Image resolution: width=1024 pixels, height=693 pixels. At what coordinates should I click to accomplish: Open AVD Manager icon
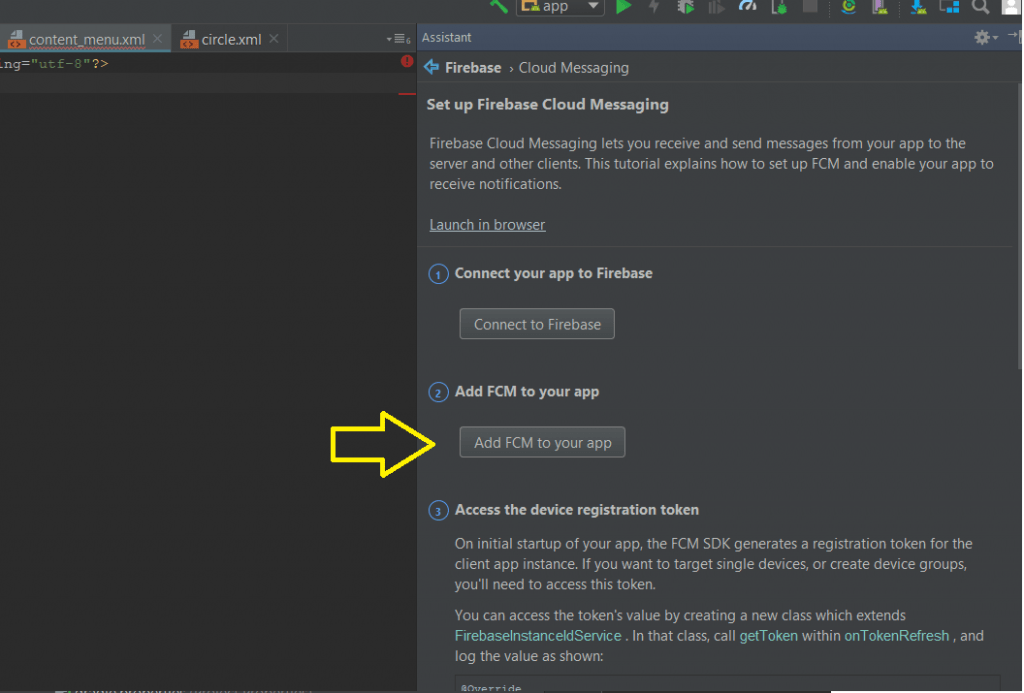point(880,7)
